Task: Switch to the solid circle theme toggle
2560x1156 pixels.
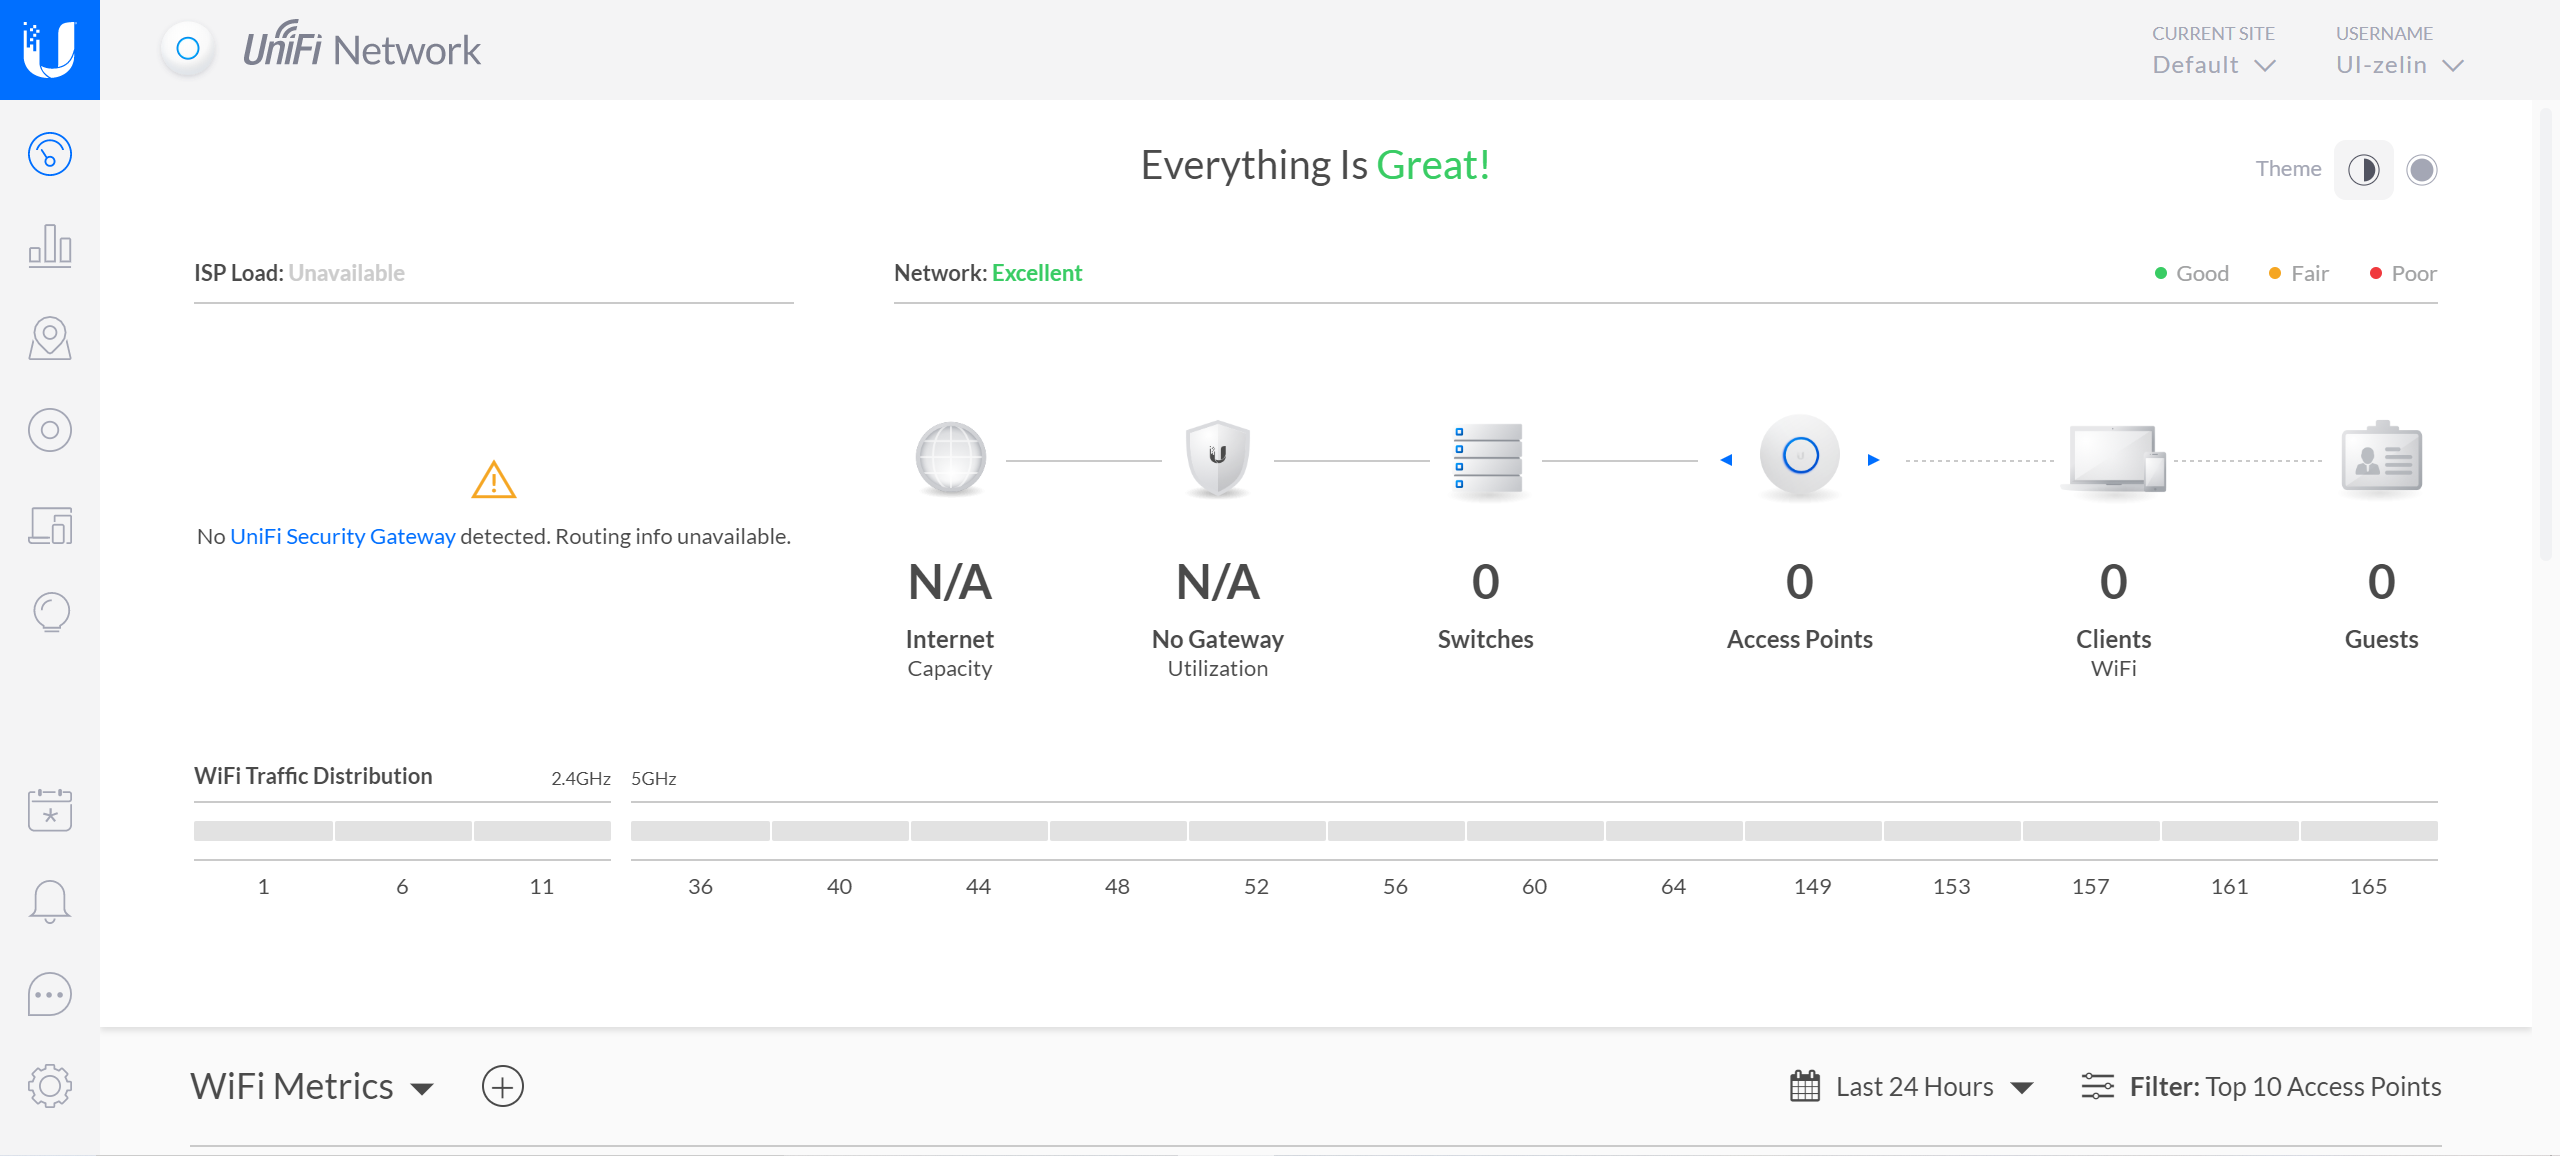Action: click(2422, 170)
